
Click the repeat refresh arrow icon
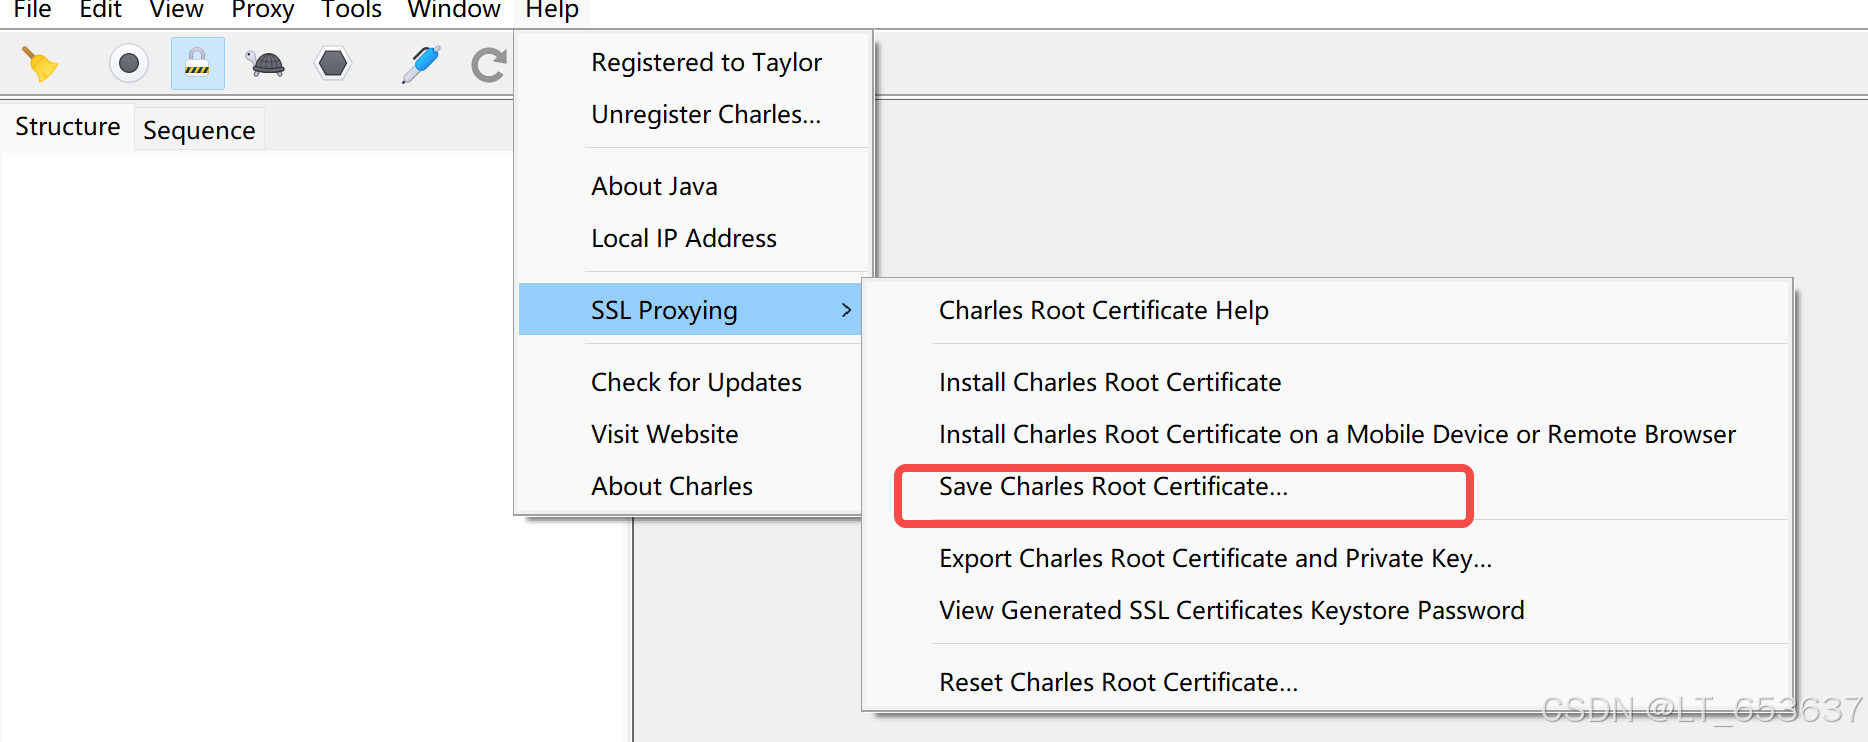coord(488,65)
